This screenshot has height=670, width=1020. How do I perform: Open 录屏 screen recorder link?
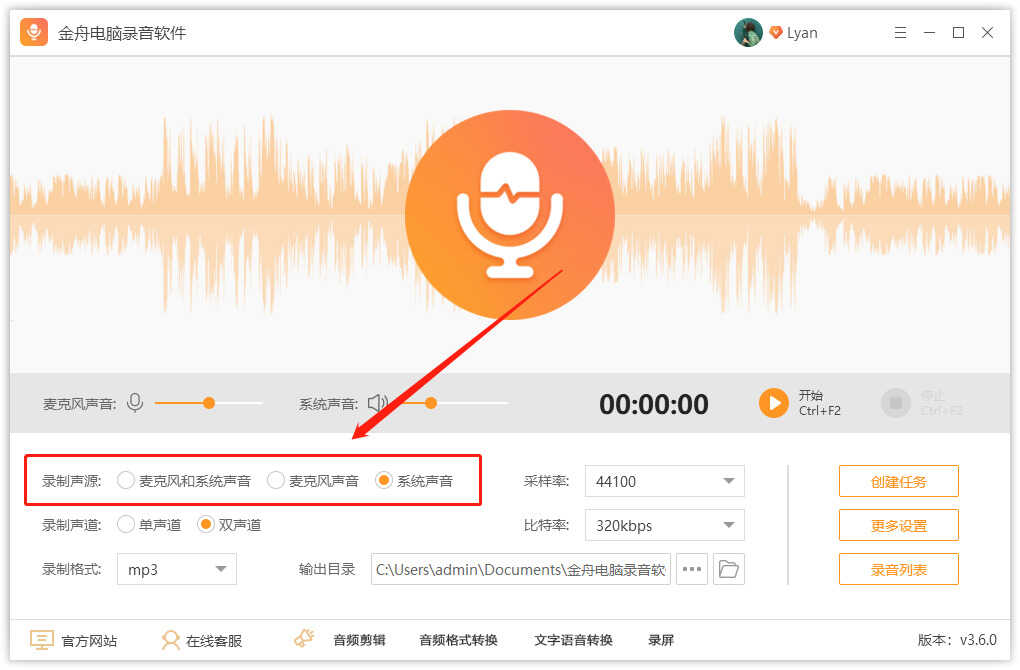pos(660,640)
